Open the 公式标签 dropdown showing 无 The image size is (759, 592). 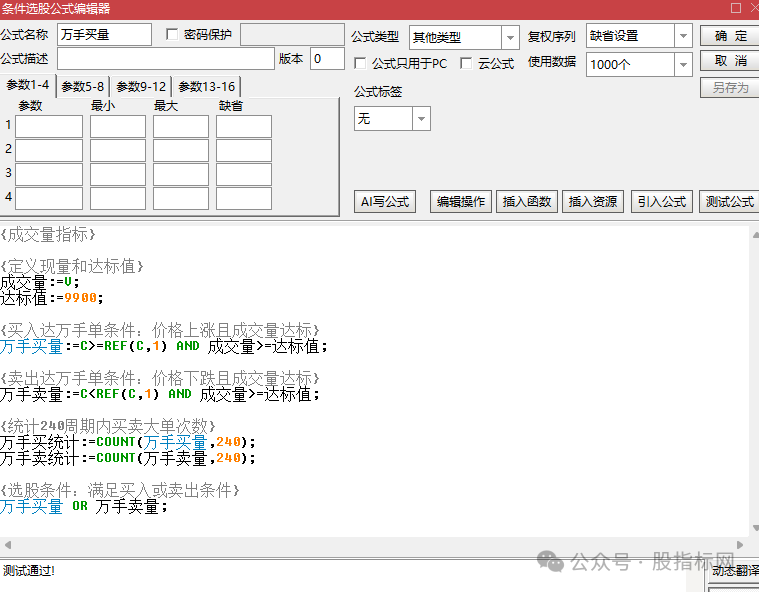[x=421, y=119]
